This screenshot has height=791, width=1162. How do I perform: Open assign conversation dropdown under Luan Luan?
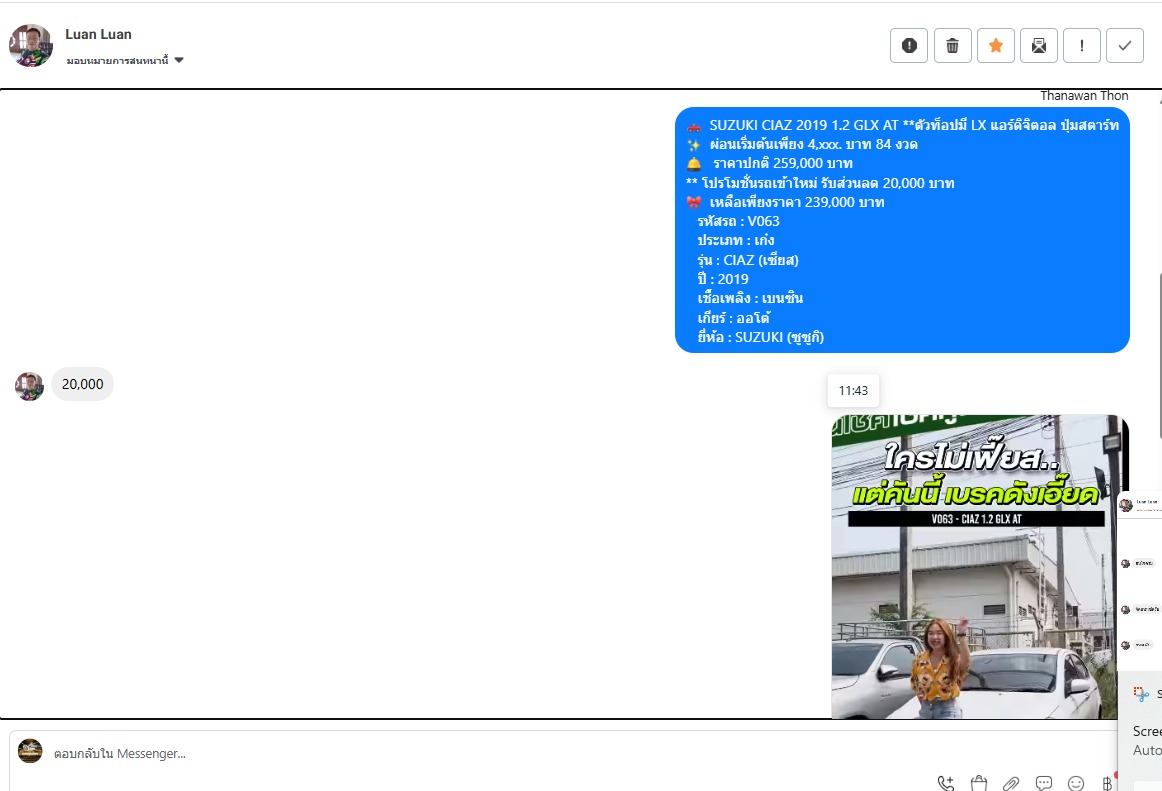point(124,60)
